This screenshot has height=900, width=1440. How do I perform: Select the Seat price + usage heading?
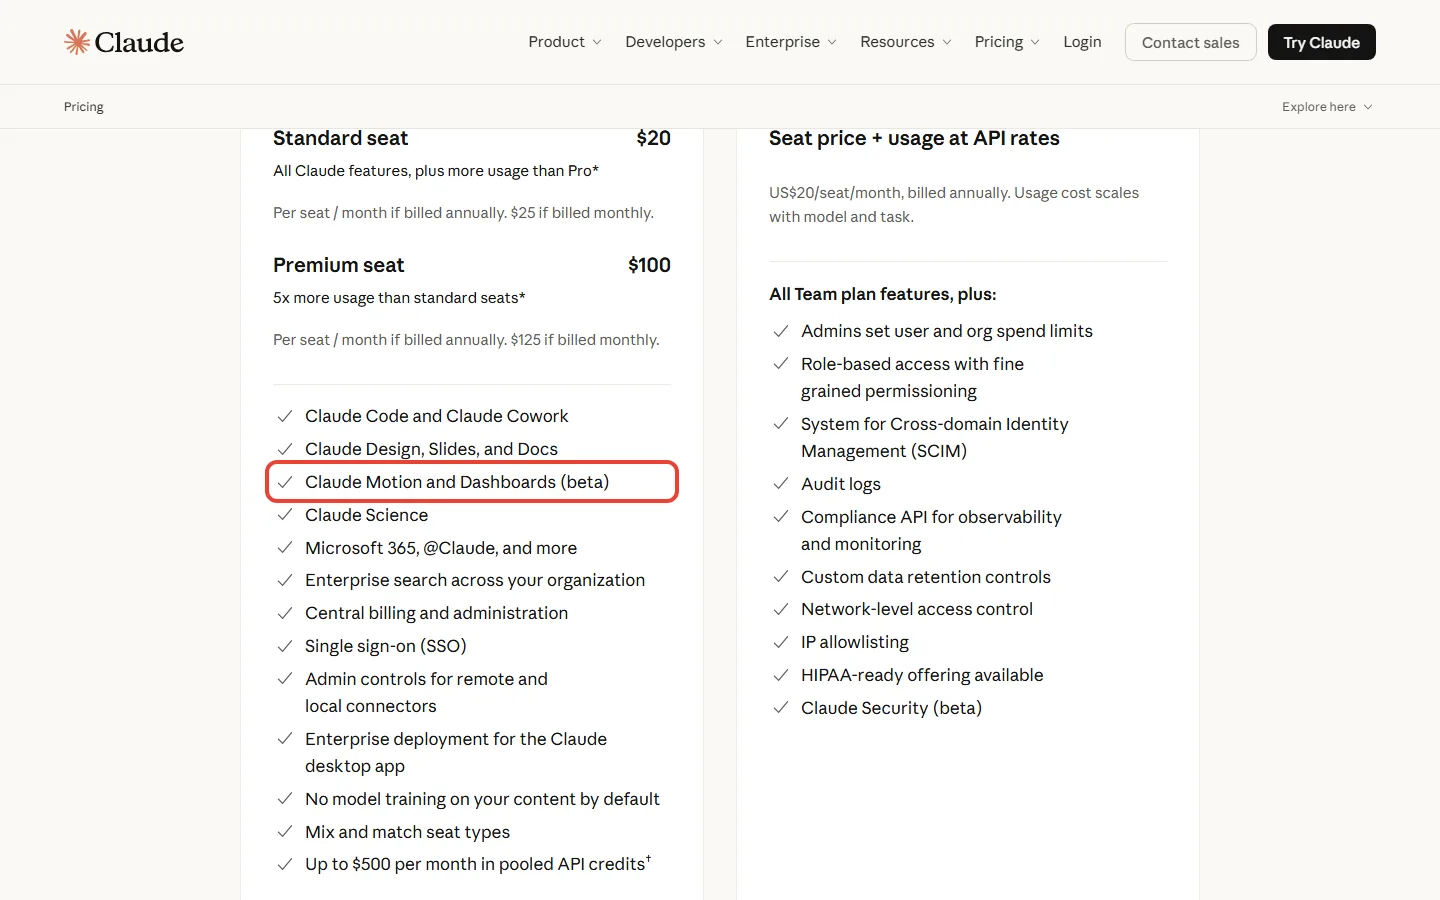point(914,138)
